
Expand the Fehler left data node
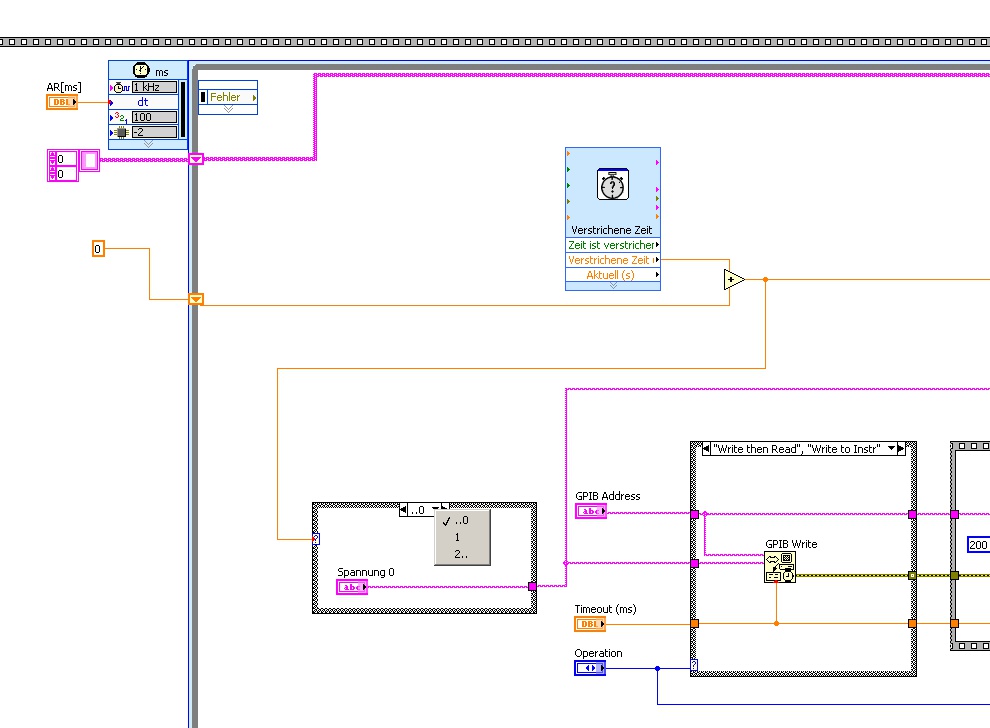point(228,109)
